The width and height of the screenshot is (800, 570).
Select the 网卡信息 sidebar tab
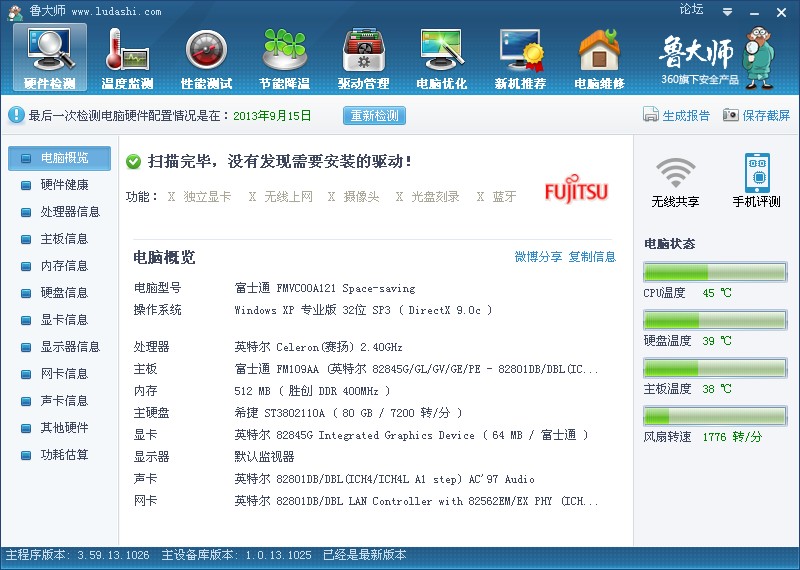(59, 374)
